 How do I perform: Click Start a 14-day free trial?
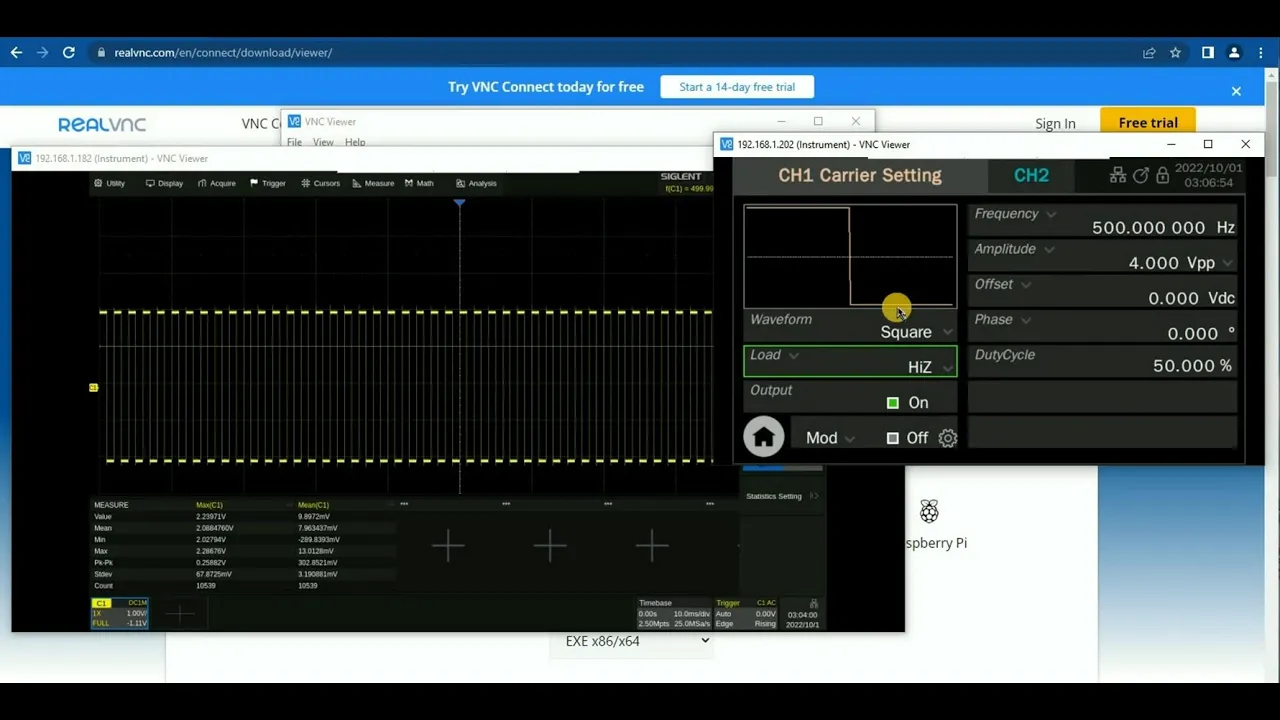click(737, 87)
